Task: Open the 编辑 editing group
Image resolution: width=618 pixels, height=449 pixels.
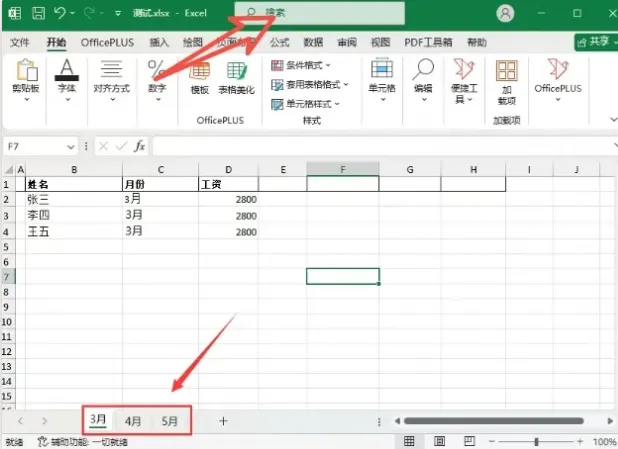Action: [423, 80]
